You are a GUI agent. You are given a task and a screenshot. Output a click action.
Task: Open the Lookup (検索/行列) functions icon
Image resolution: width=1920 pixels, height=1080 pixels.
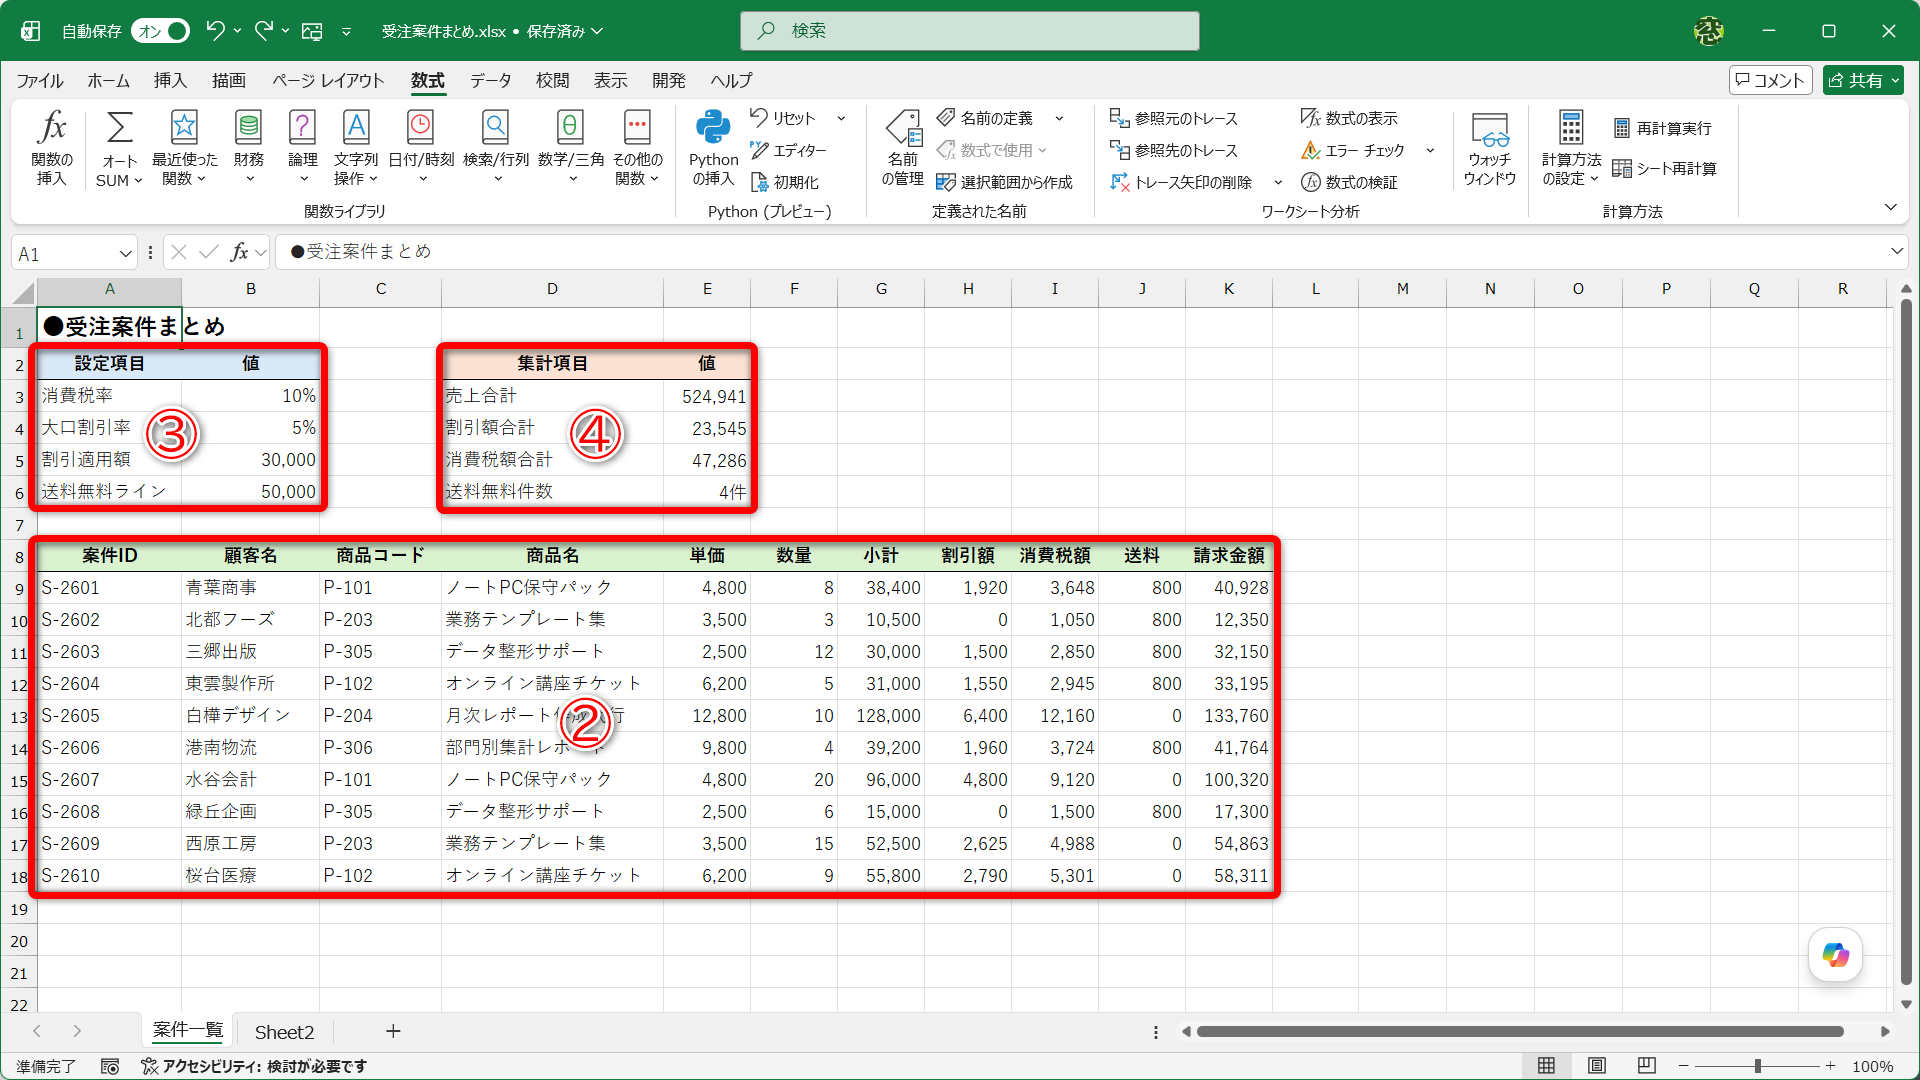pos(495,128)
